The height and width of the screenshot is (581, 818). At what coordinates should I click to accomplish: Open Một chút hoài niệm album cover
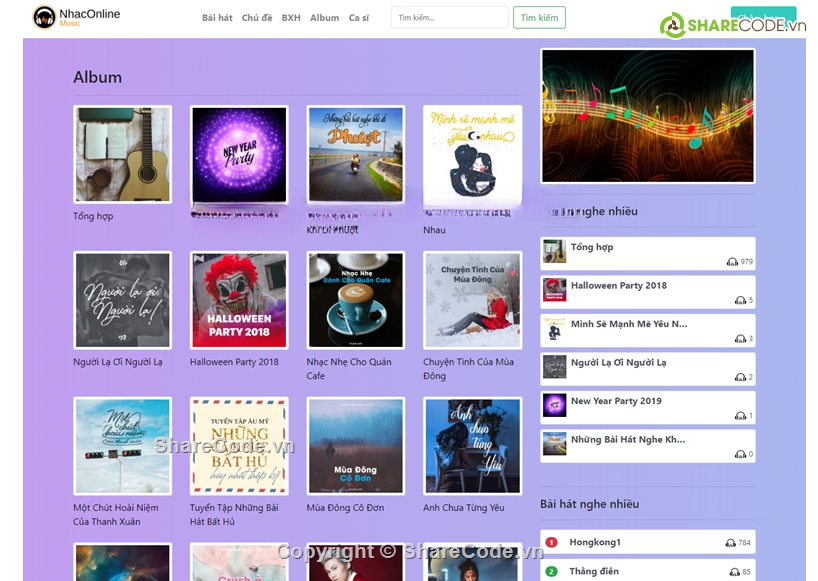(123, 446)
